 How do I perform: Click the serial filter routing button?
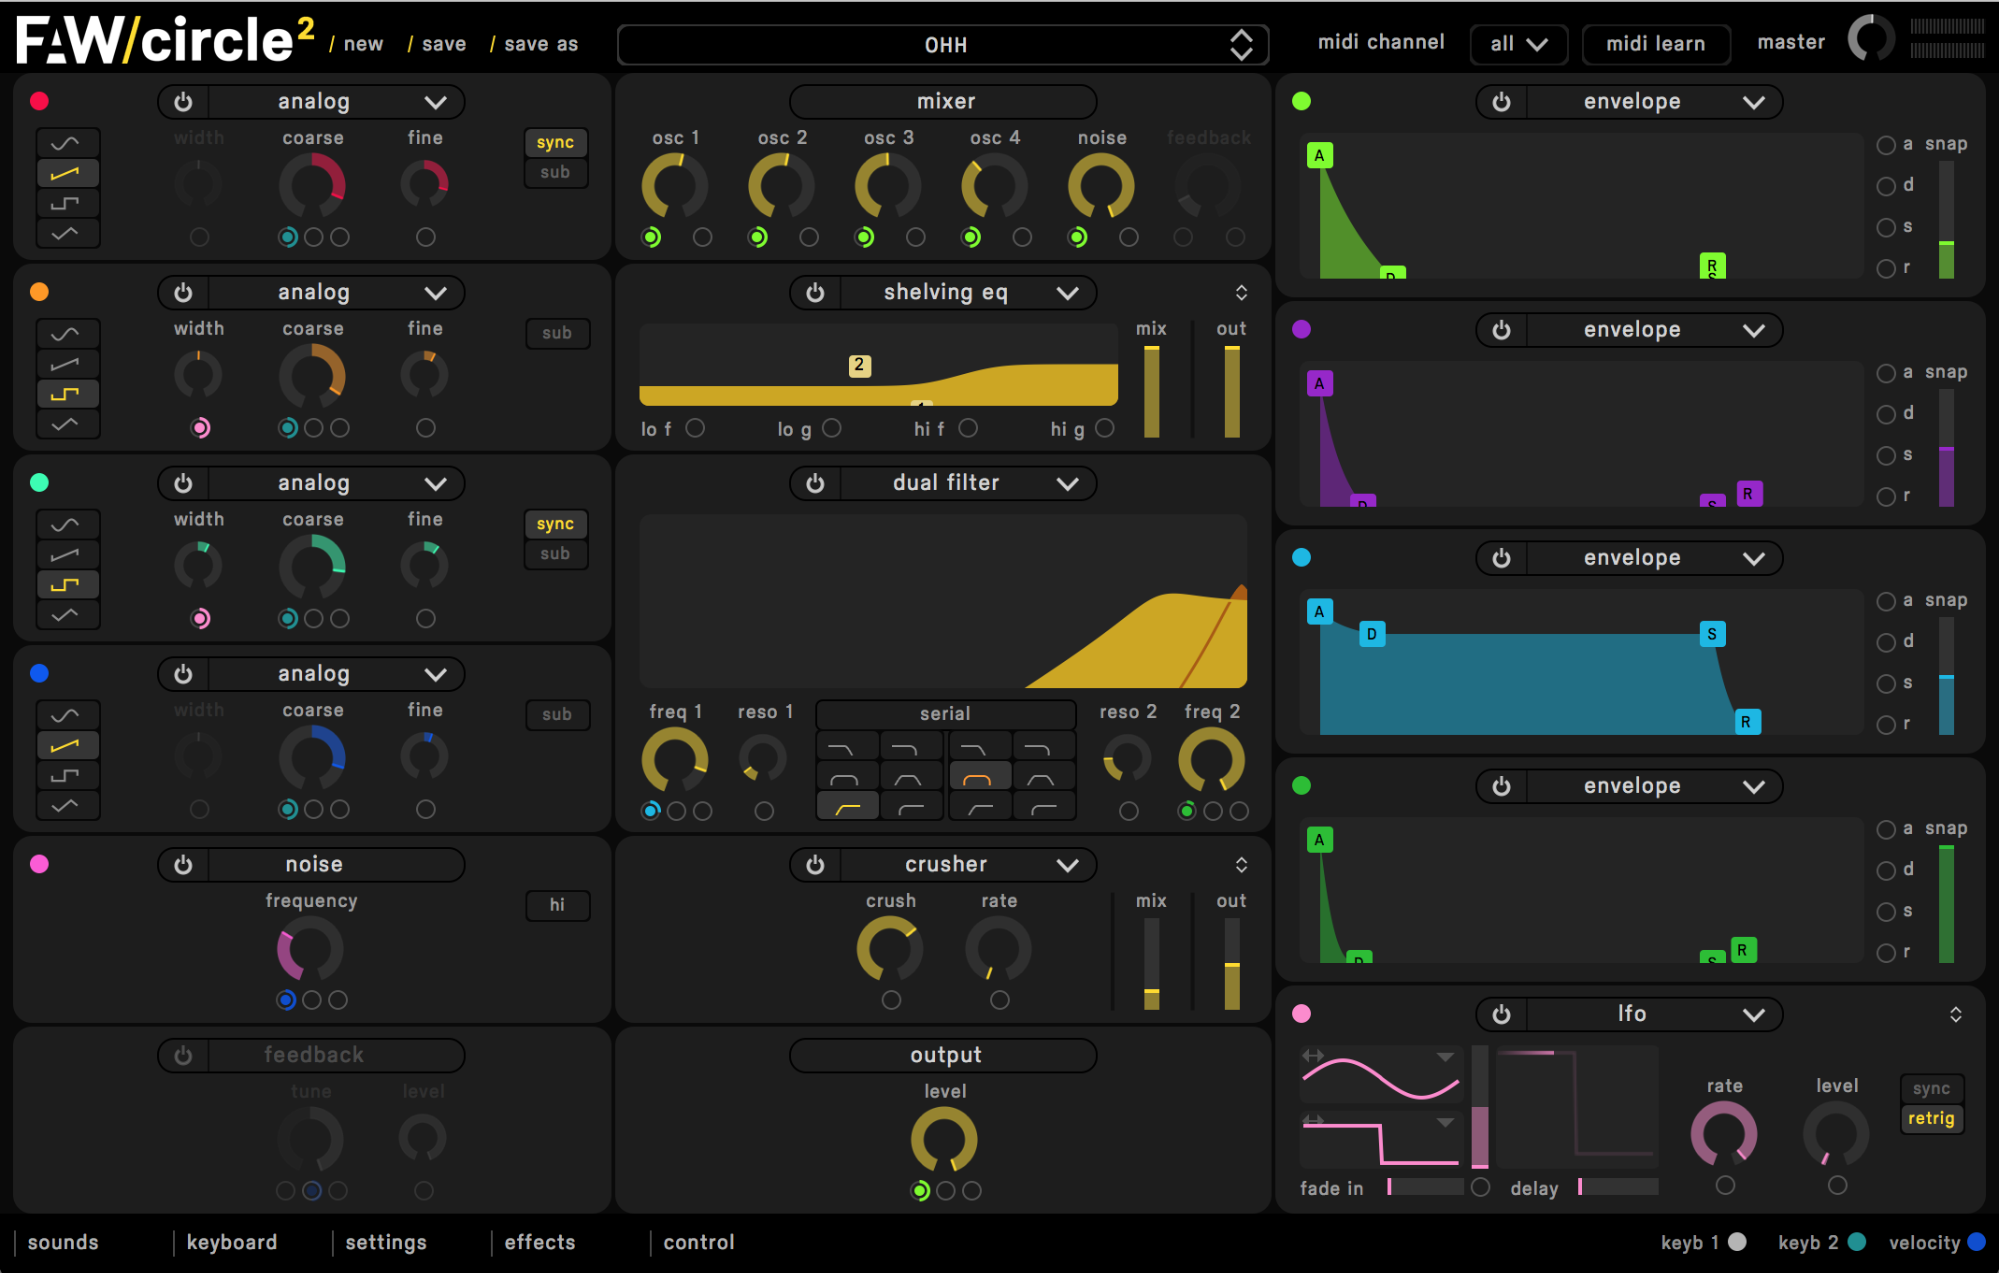click(945, 714)
